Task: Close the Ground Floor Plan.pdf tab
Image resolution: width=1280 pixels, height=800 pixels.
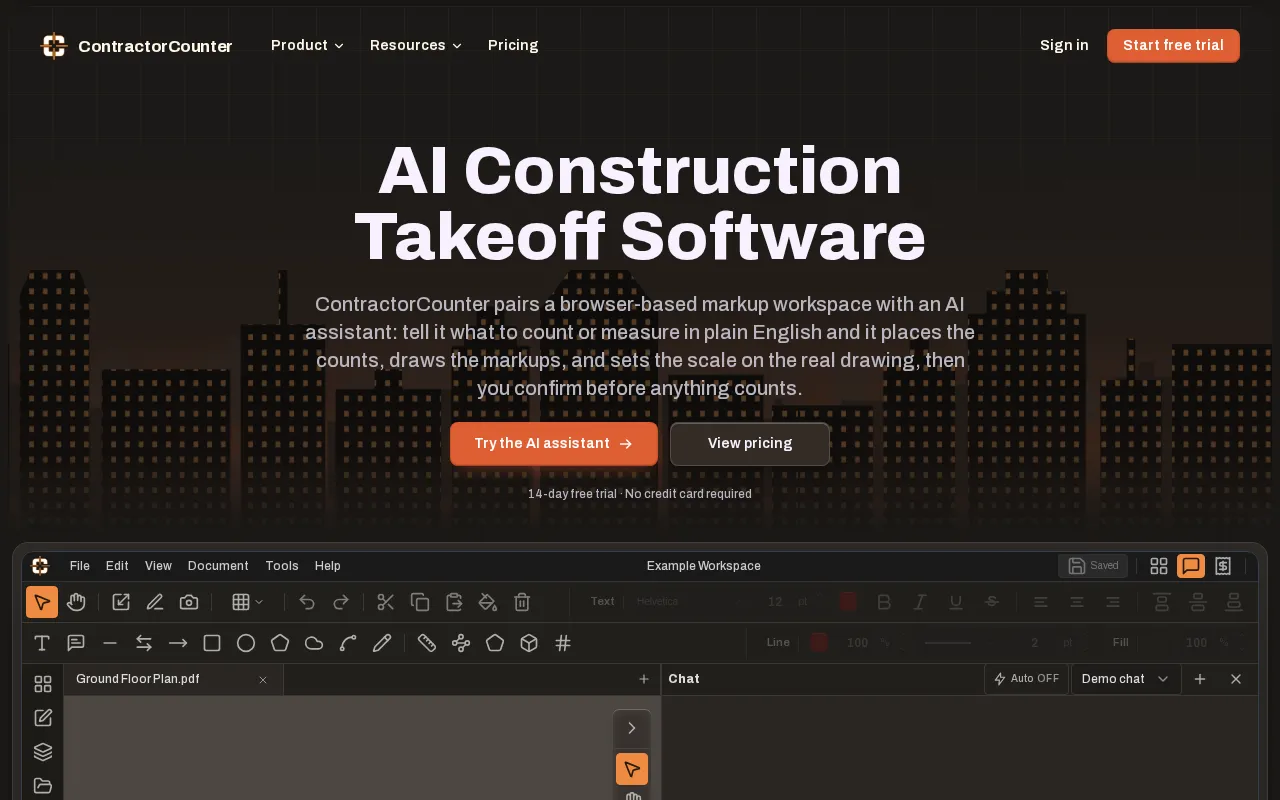Action: [x=263, y=680]
